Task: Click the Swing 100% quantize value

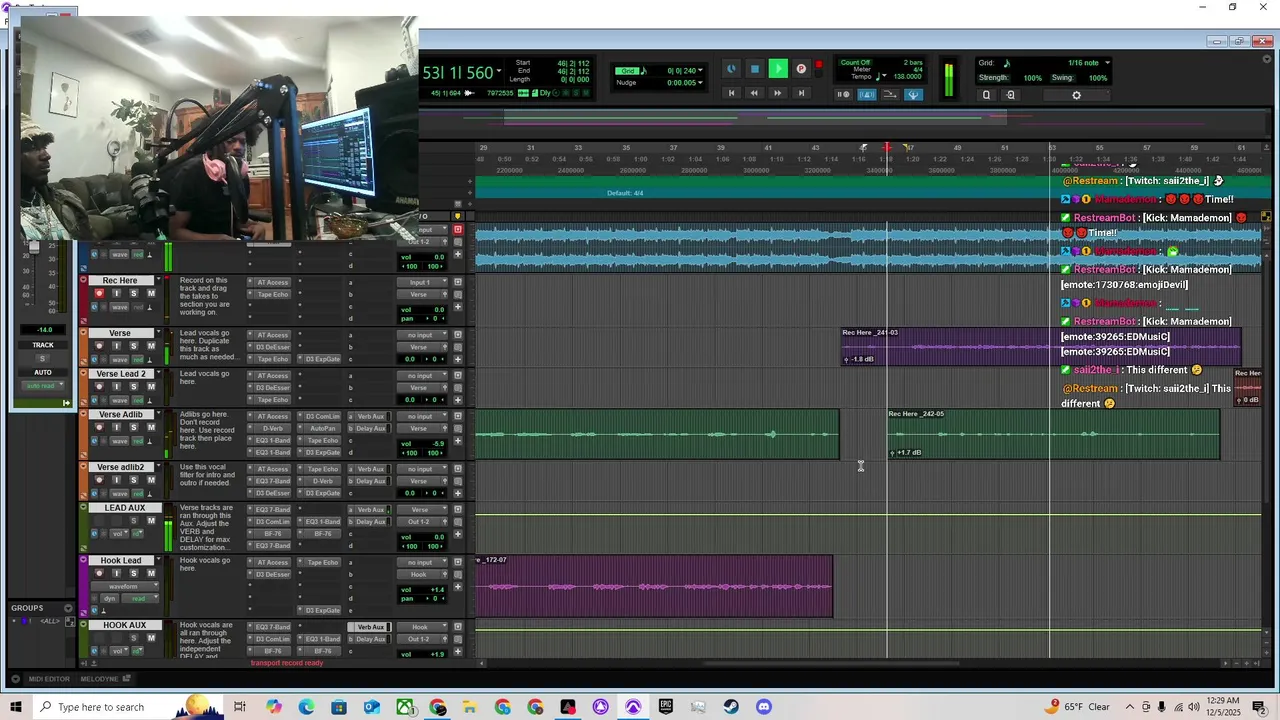Action: point(1097,78)
